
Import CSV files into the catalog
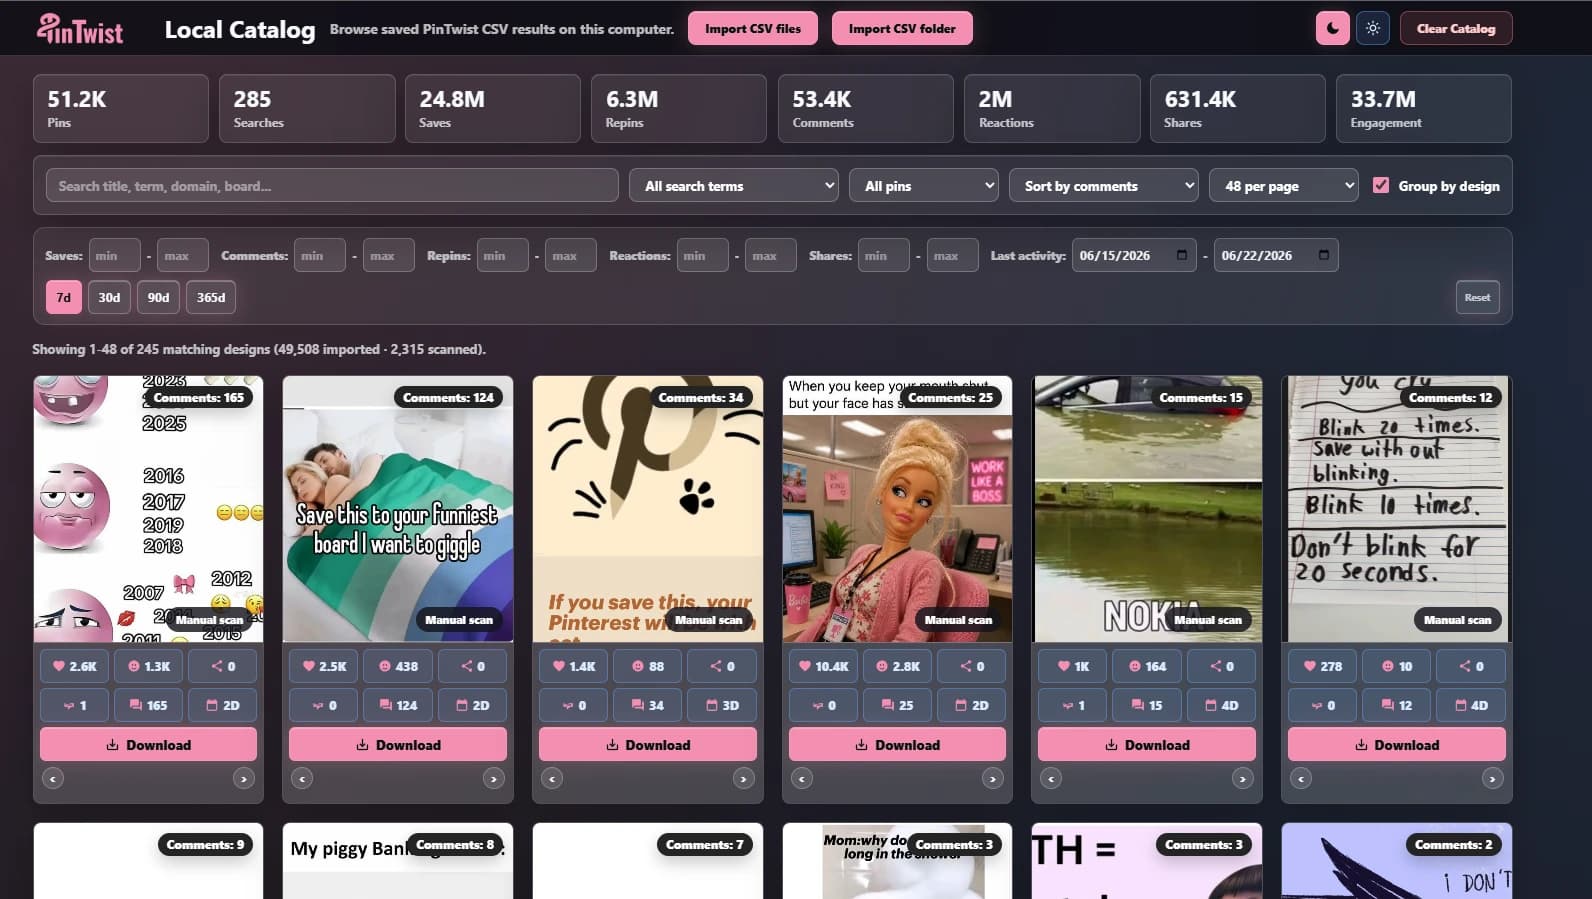pos(753,28)
